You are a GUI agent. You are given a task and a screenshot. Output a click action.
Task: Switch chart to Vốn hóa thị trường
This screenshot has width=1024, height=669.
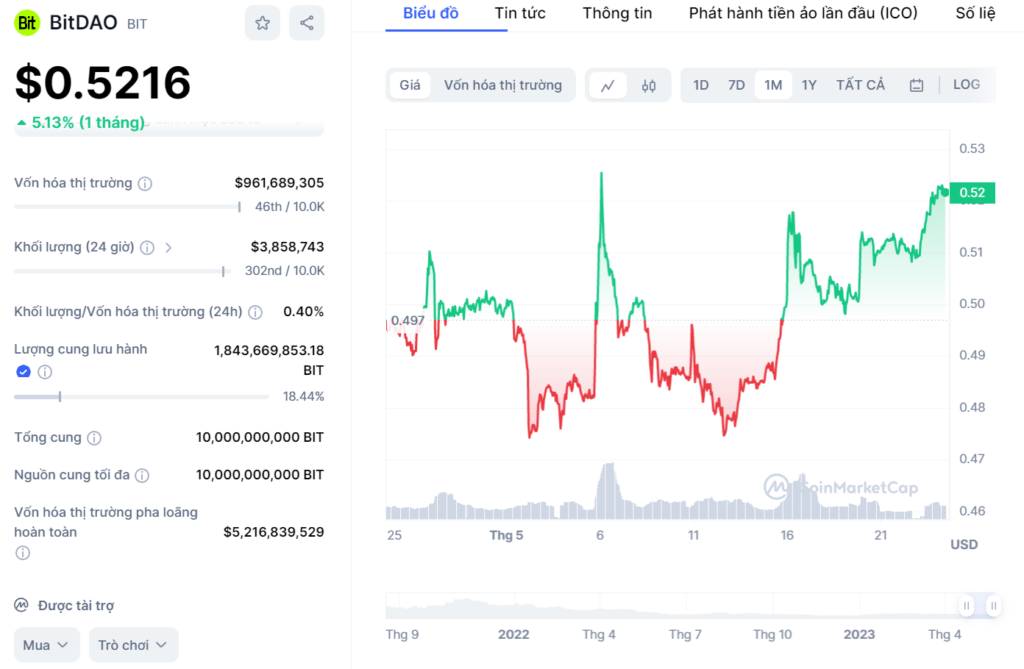coord(503,85)
